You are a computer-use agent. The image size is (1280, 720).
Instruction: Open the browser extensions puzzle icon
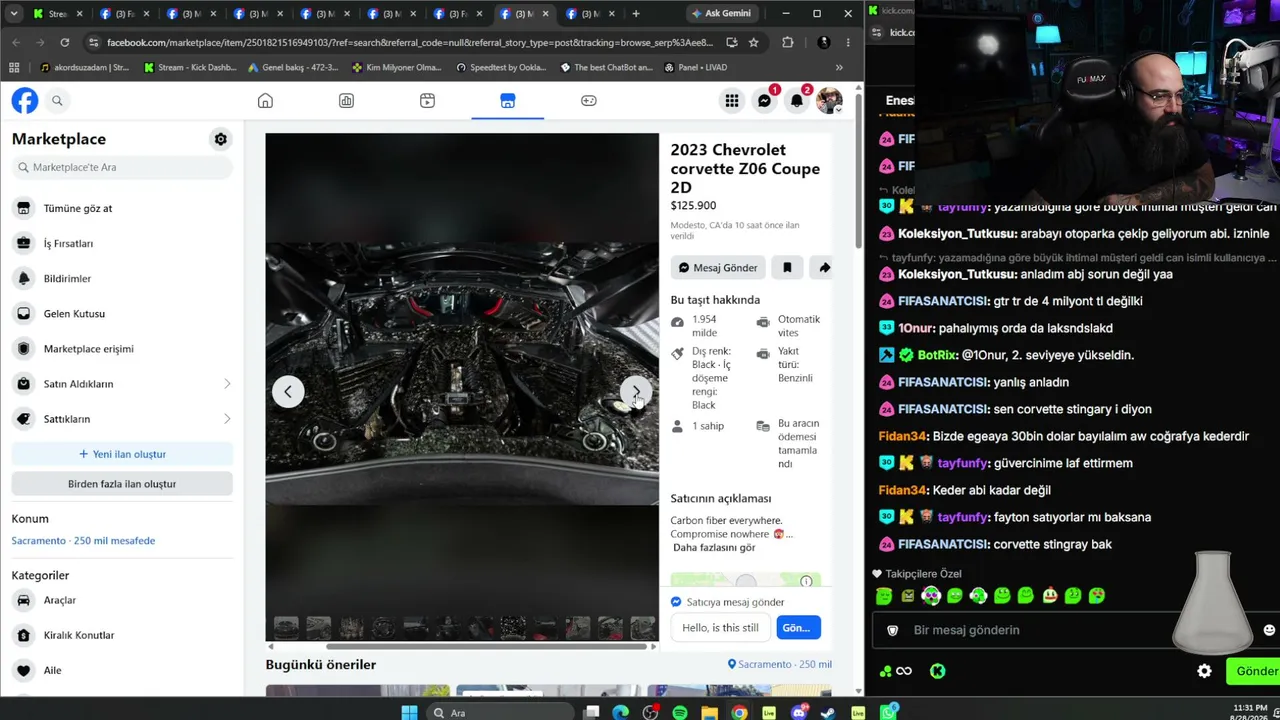(x=788, y=42)
